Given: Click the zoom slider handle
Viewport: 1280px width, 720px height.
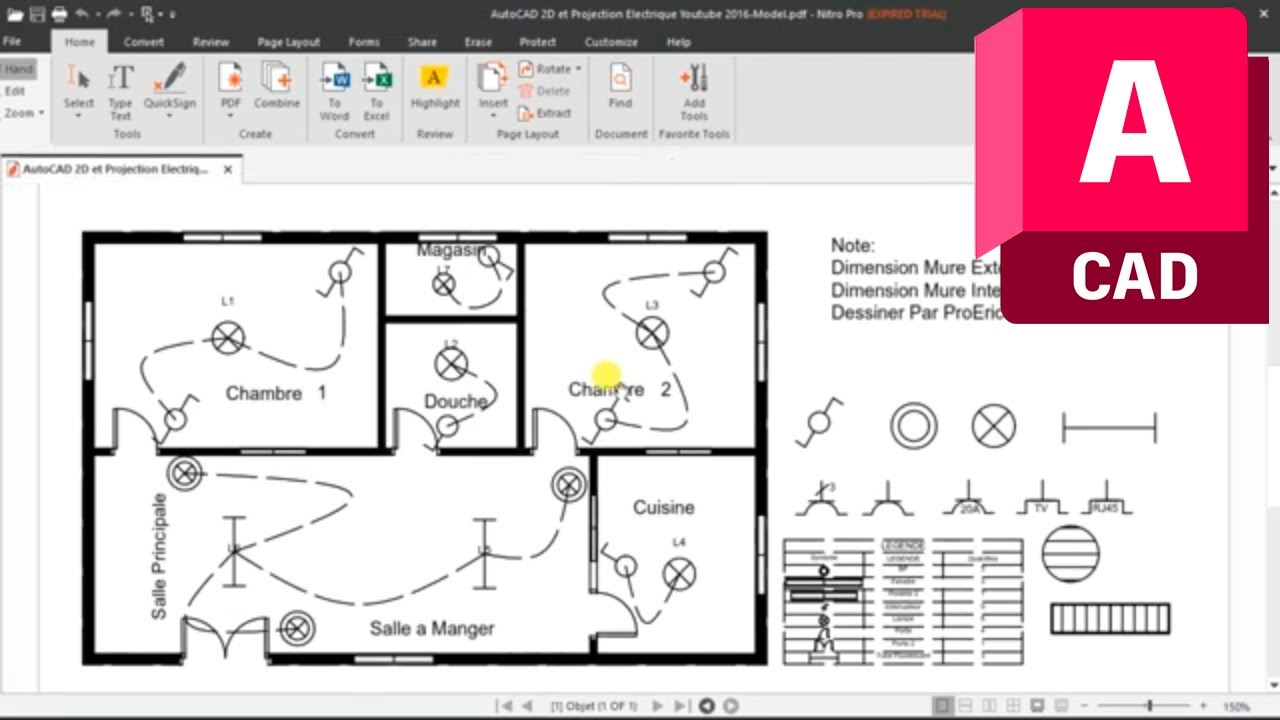Looking at the screenshot, I should coord(1150,706).
